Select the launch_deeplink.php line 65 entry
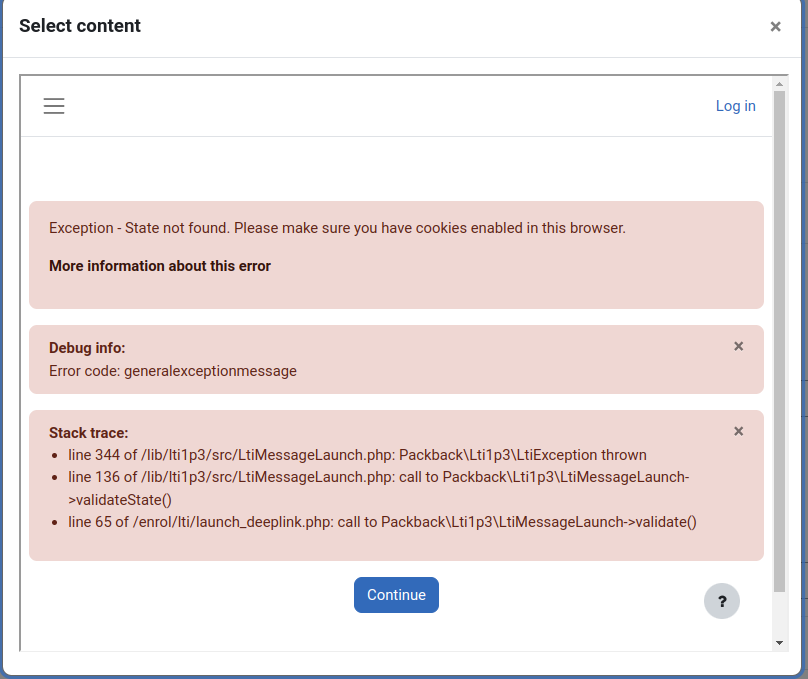808x679 pixels. [382, 522]
